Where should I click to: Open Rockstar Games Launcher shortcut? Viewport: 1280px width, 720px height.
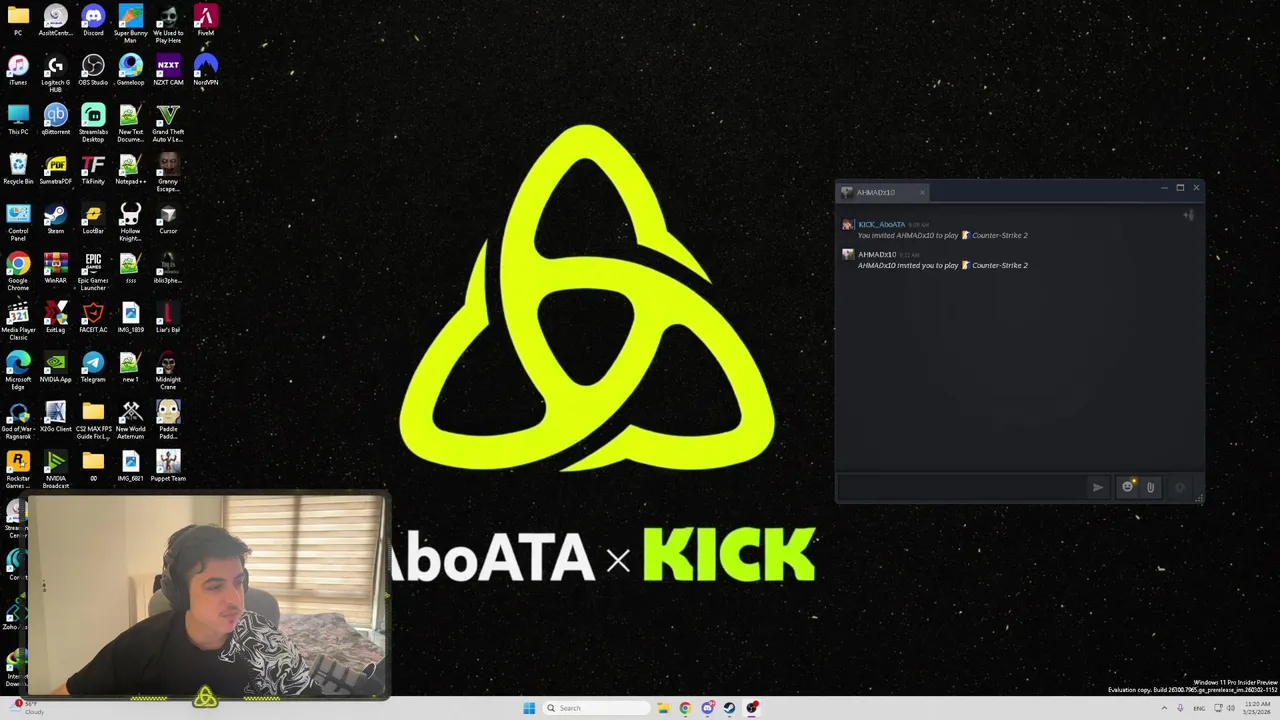18,470
